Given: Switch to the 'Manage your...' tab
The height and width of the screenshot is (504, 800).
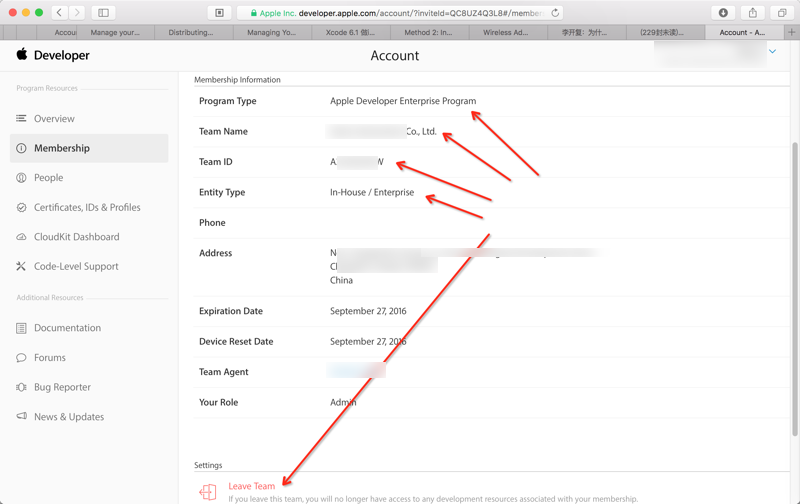Looking at the screenshot, I should (x=115, y=32).
